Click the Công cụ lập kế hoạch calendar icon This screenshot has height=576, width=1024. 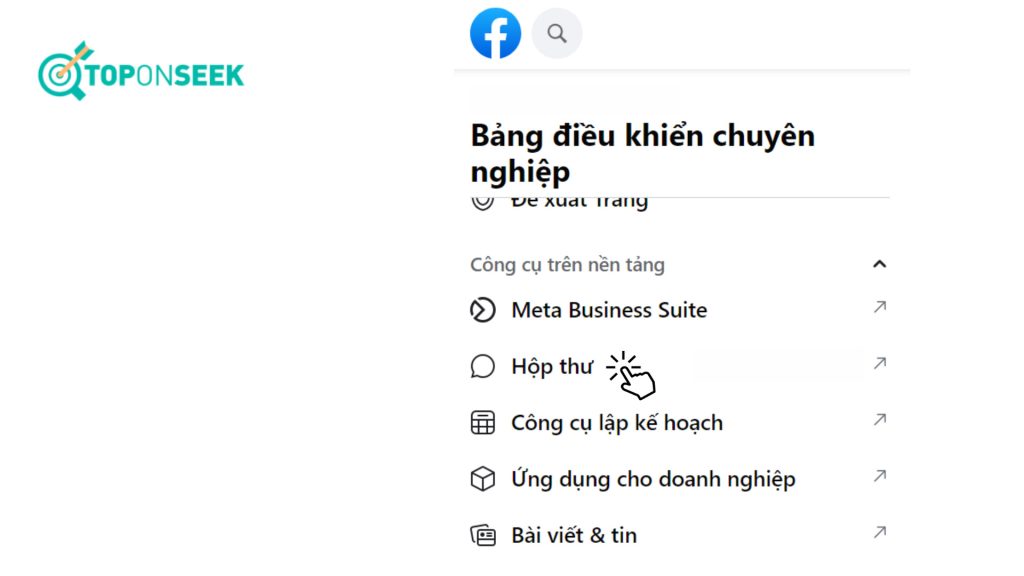pos(483,423)
